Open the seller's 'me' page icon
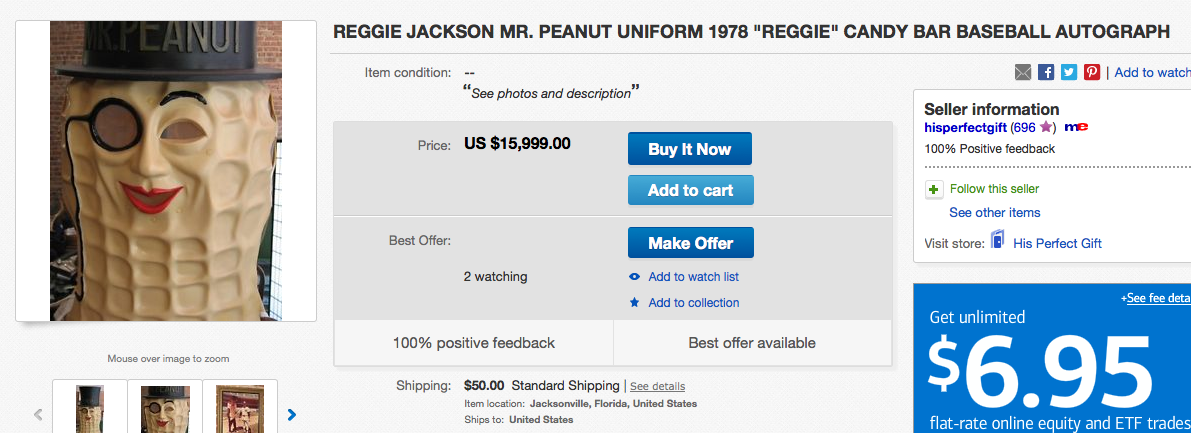The width and height of the screenshot is (1191, 433). (1076, 127)
